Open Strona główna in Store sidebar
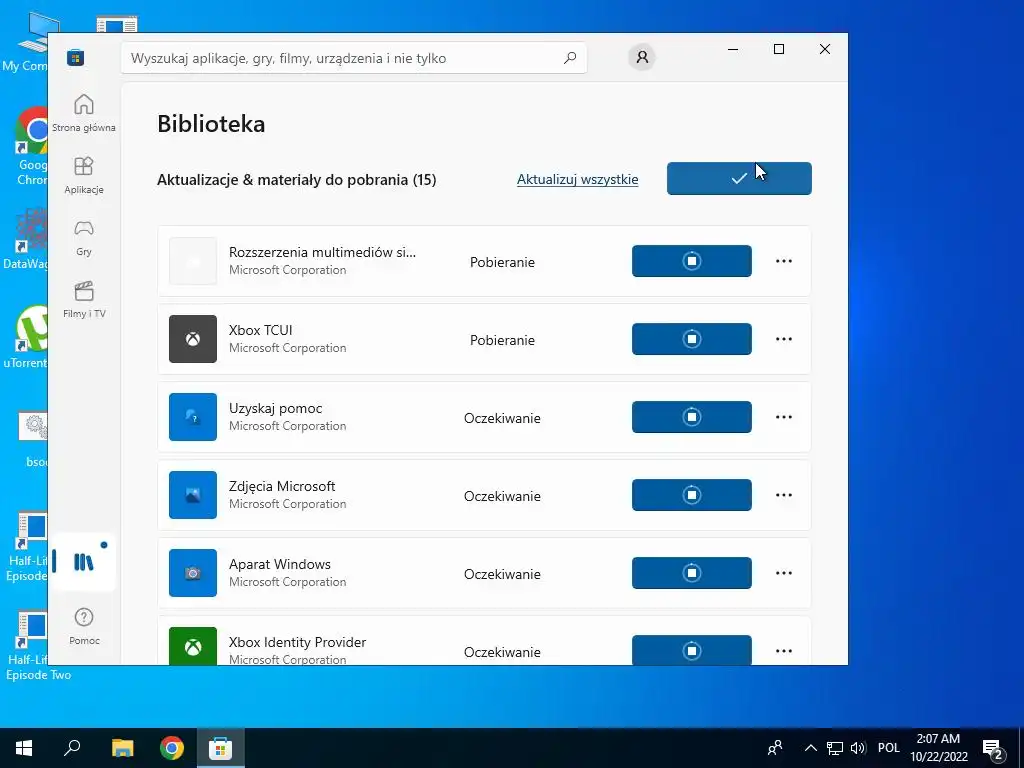The height and width of the screenshot is (768, 1024). tap(84, 113)
